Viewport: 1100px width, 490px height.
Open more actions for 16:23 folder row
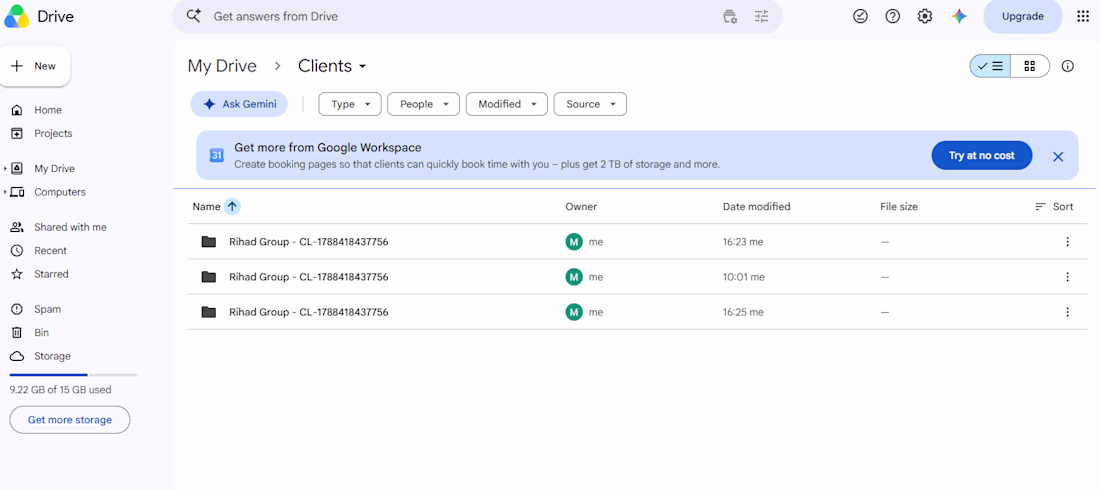coord(1067,241)
